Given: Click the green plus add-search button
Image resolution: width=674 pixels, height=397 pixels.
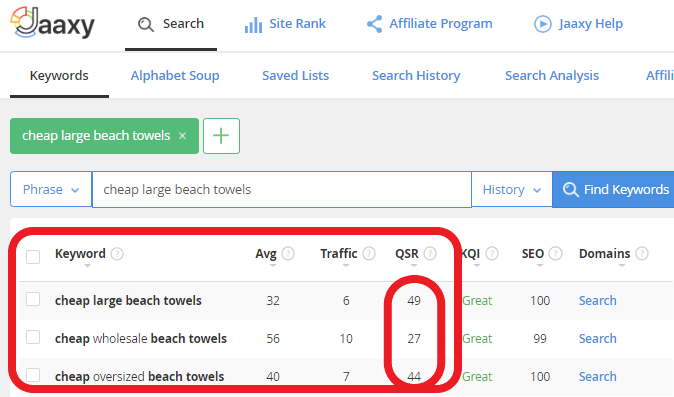Looking at the screenshot, I should point(221,136).
